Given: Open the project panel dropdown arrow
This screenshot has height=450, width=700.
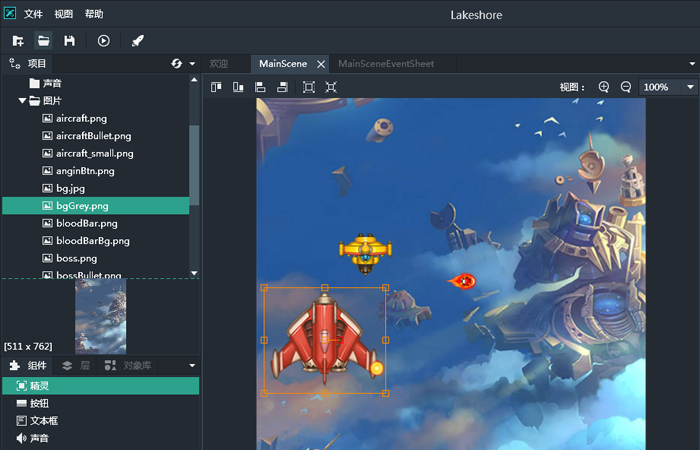Looking at the screenshot, I should coord(192,64).
